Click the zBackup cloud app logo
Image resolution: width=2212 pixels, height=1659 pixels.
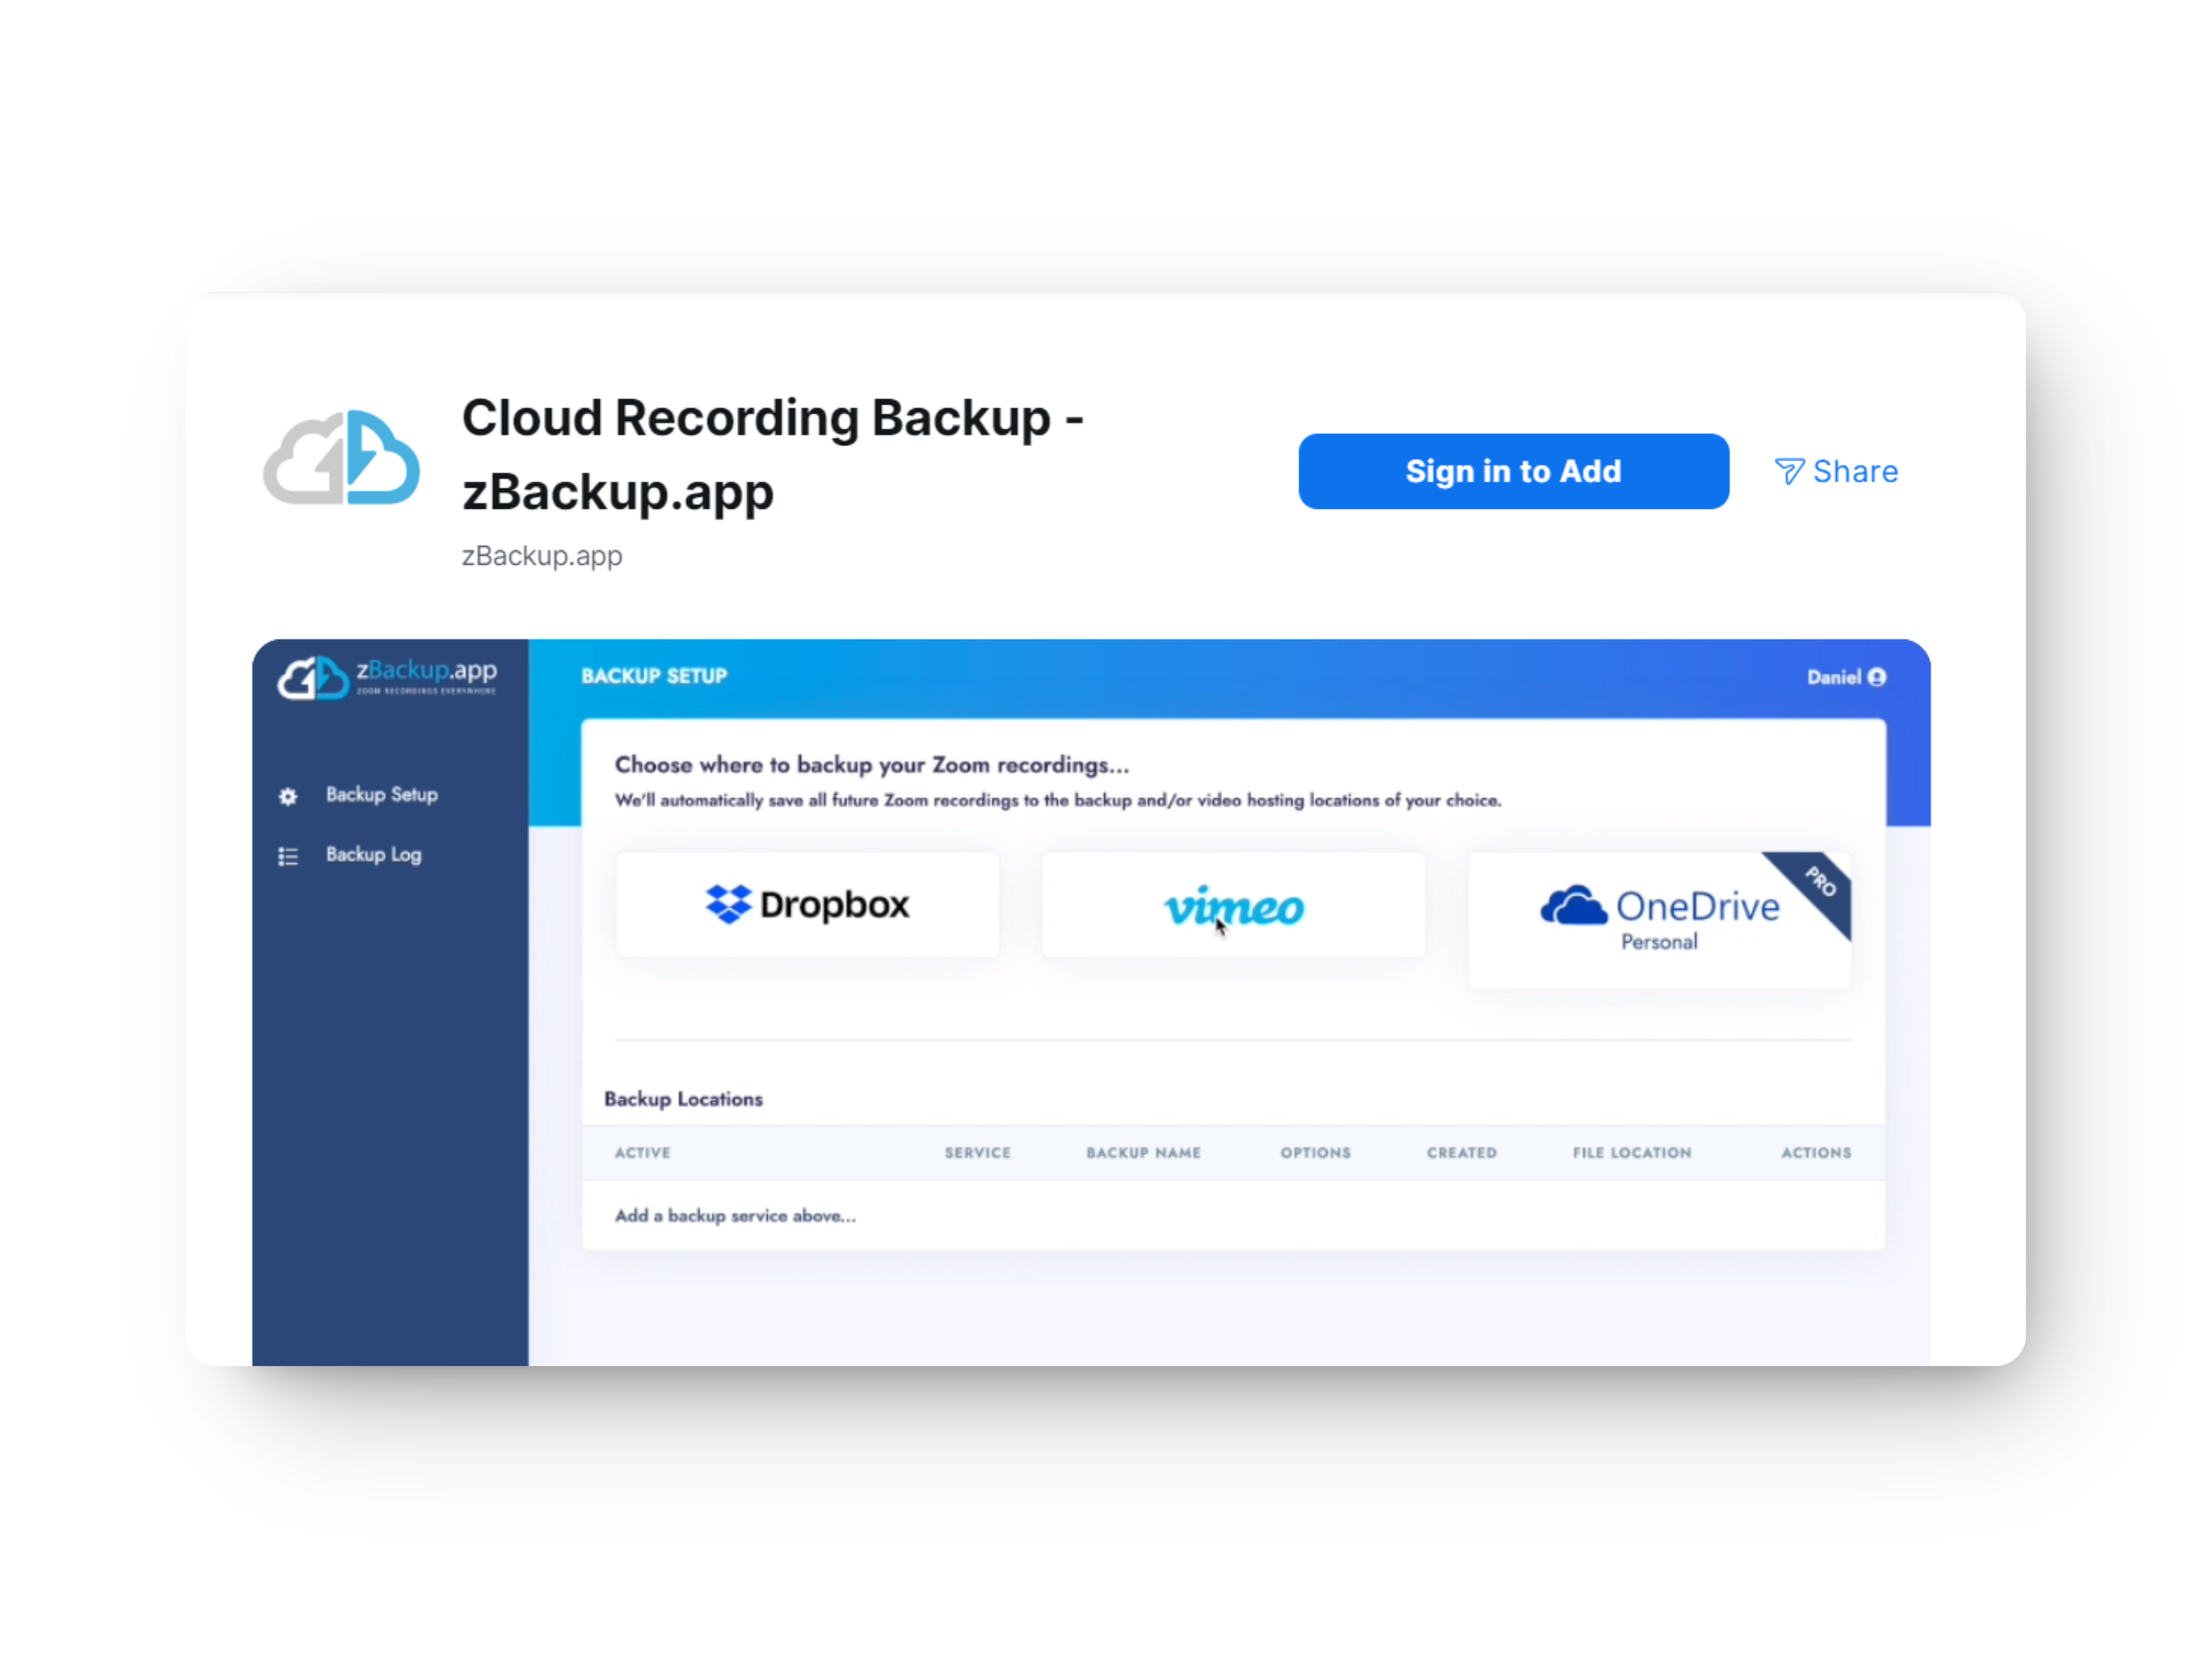click(x=341, y=459)
